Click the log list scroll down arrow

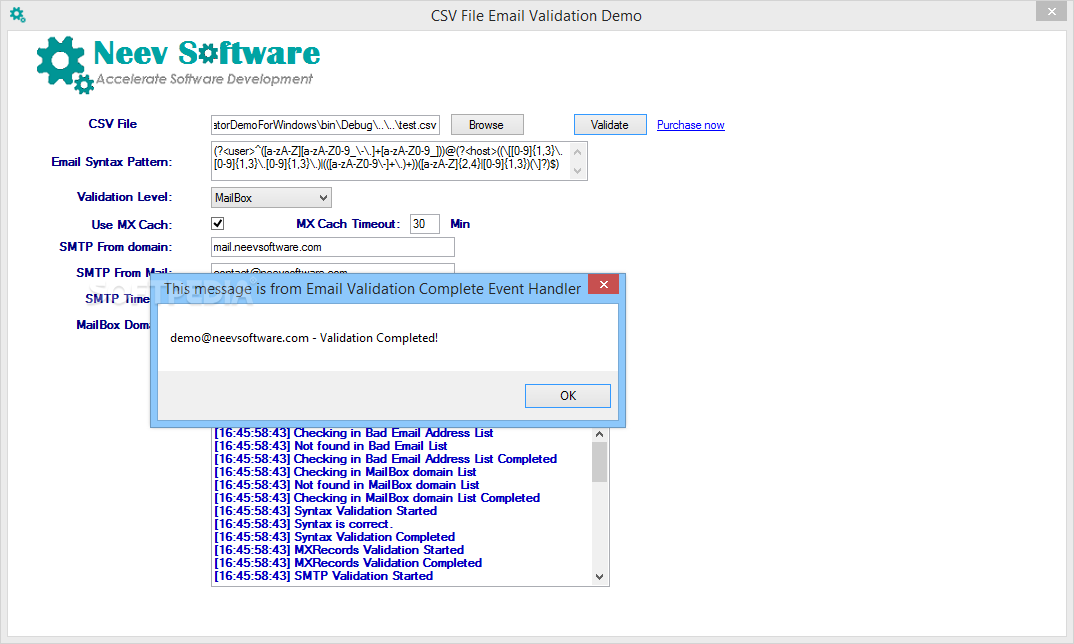599,577
